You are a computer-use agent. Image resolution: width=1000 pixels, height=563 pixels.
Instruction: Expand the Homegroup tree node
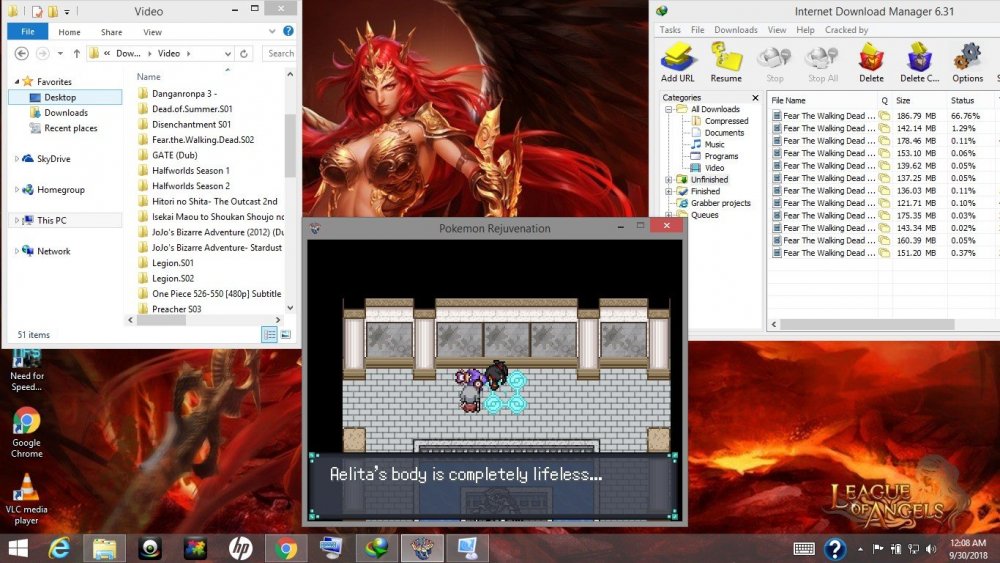pos(17,189)
